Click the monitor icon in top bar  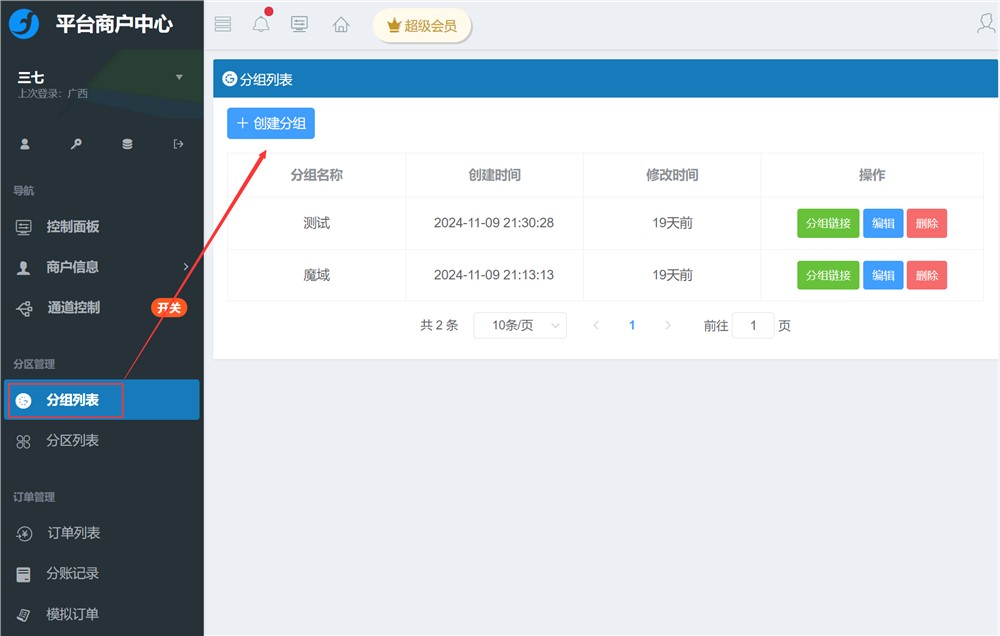coord(299,25)
